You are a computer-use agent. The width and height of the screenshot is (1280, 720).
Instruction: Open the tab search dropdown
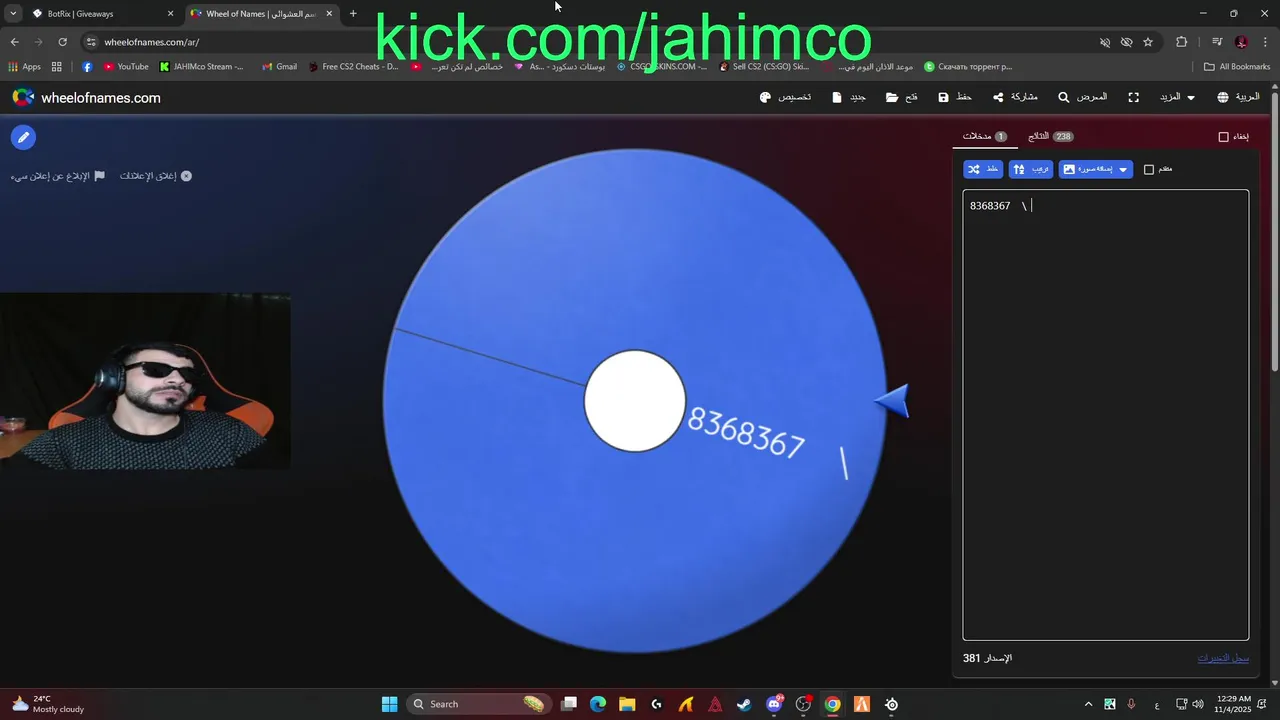[13, 14]
